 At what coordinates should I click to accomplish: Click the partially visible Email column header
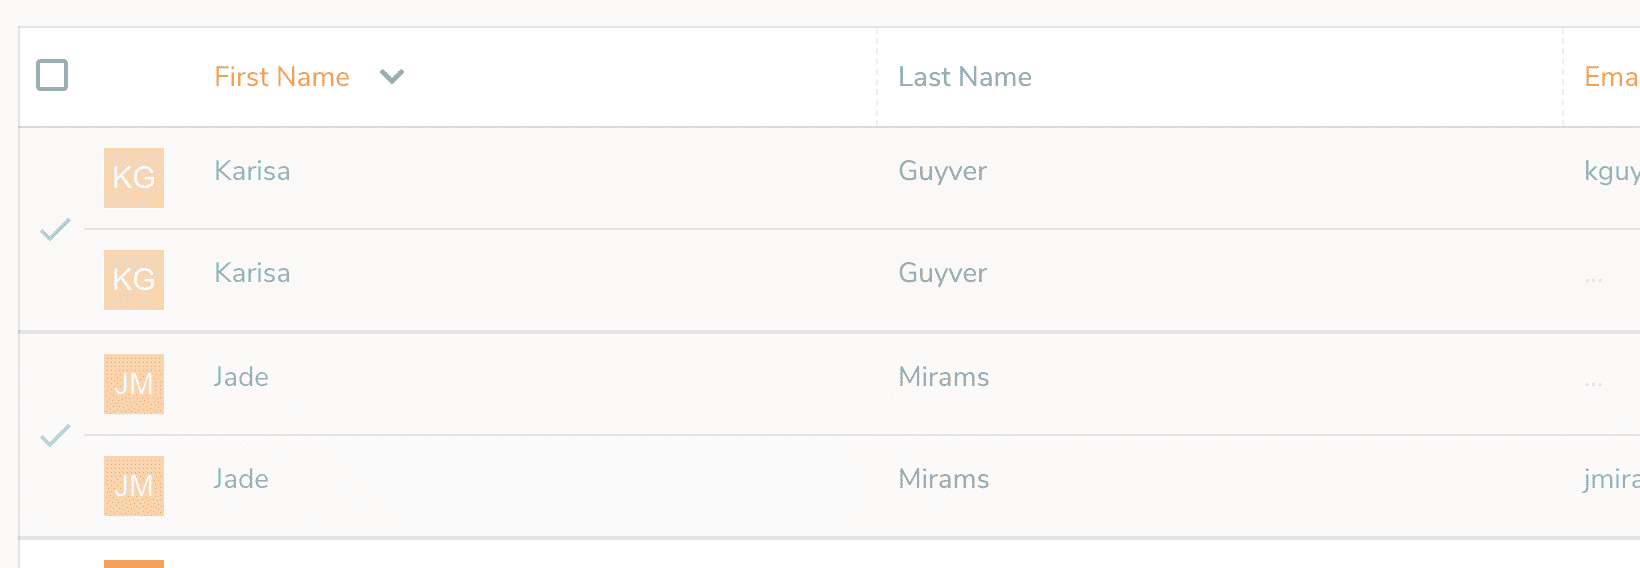point(1611,77)
